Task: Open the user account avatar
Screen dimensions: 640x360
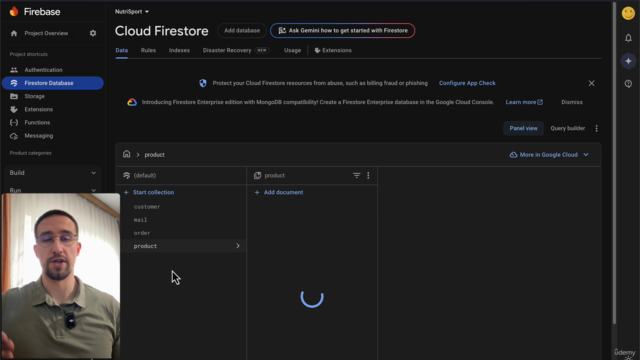Action: point(628,13)
